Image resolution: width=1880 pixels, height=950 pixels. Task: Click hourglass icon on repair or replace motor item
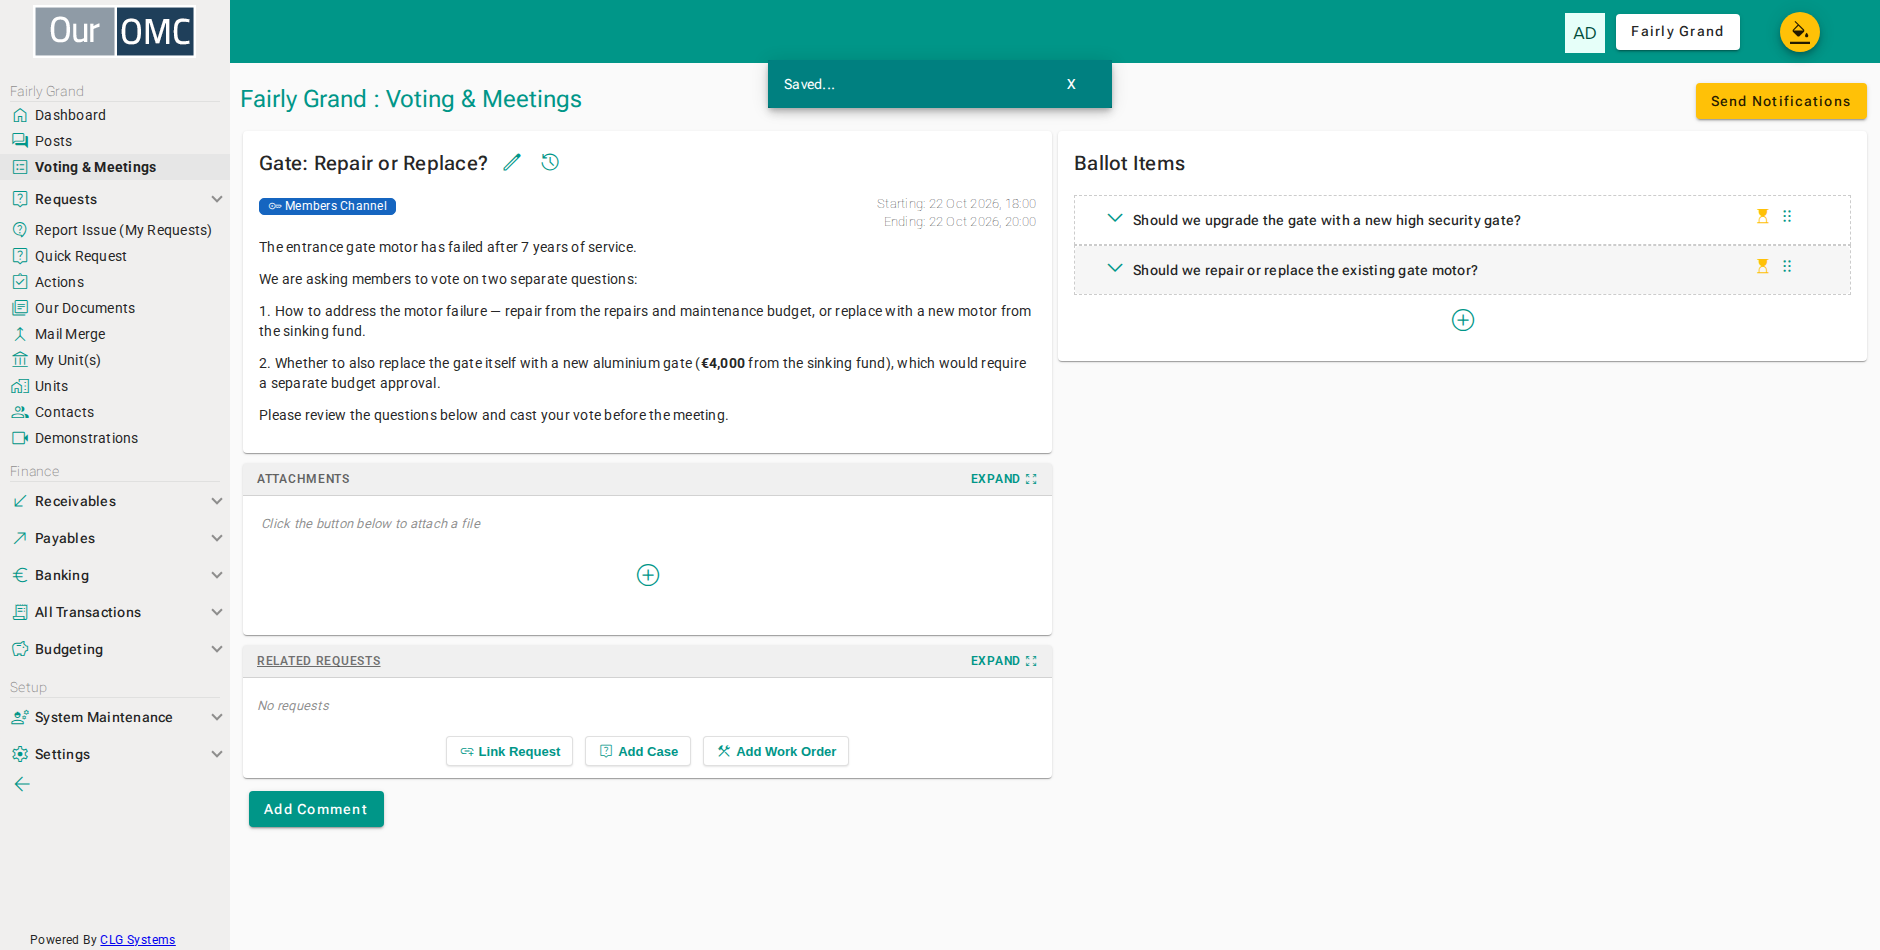[x=1763, y=266]
